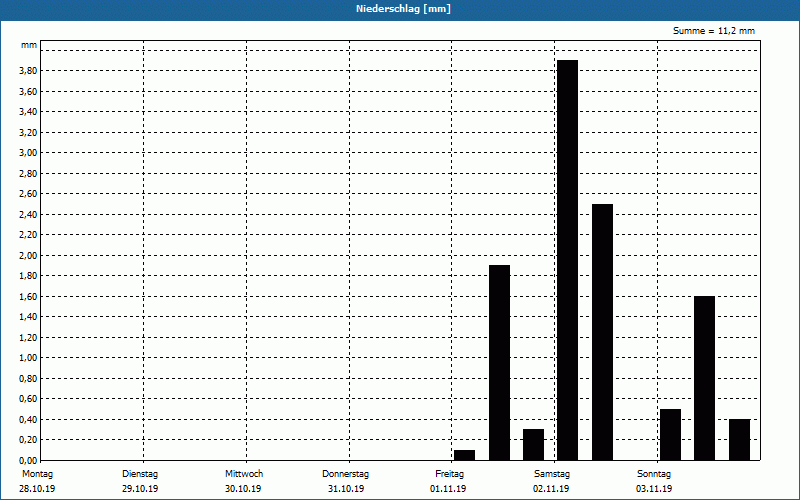Screen dimensions: 800x500
Task: Click the 1,00 y-axis value
Action: coord(28,358)
